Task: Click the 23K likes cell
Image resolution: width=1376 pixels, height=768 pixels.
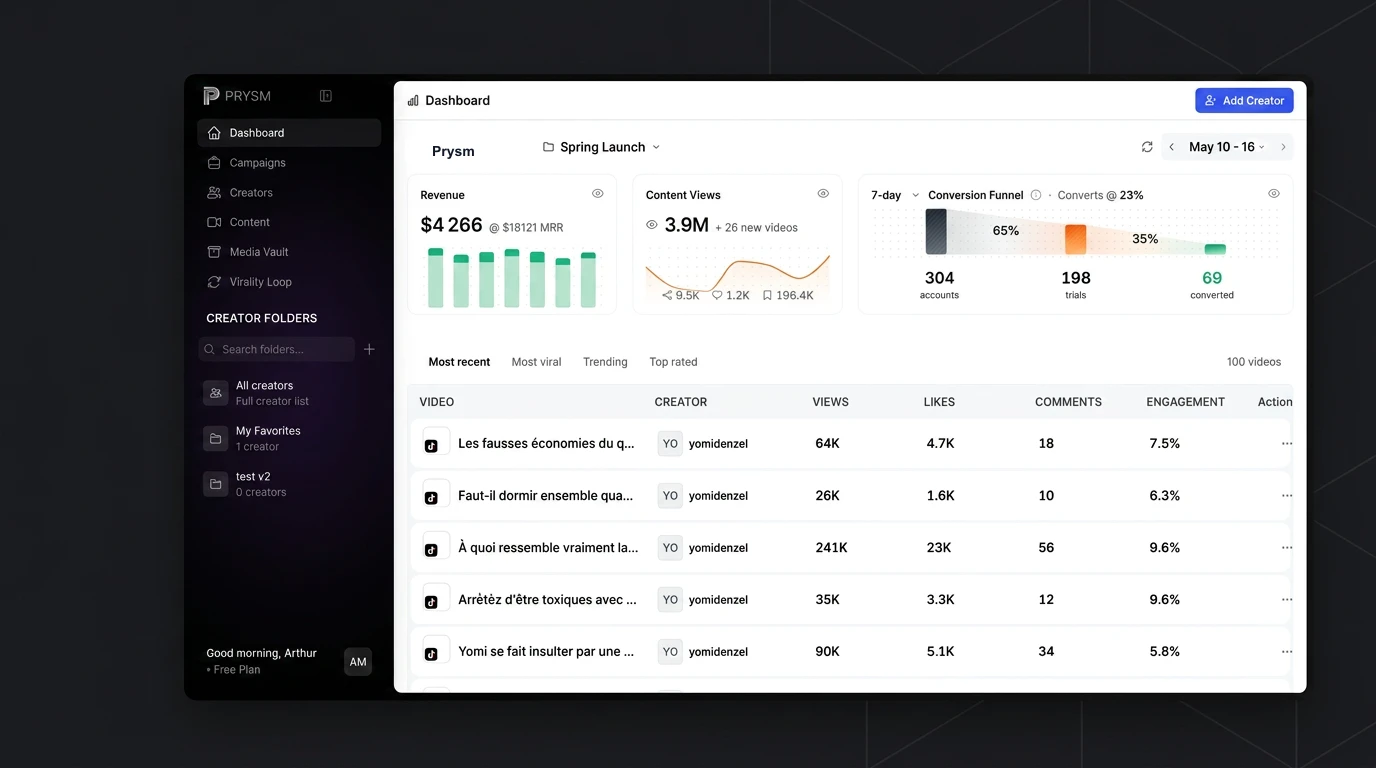Action: pyautogui.click(x=939, y=548)
